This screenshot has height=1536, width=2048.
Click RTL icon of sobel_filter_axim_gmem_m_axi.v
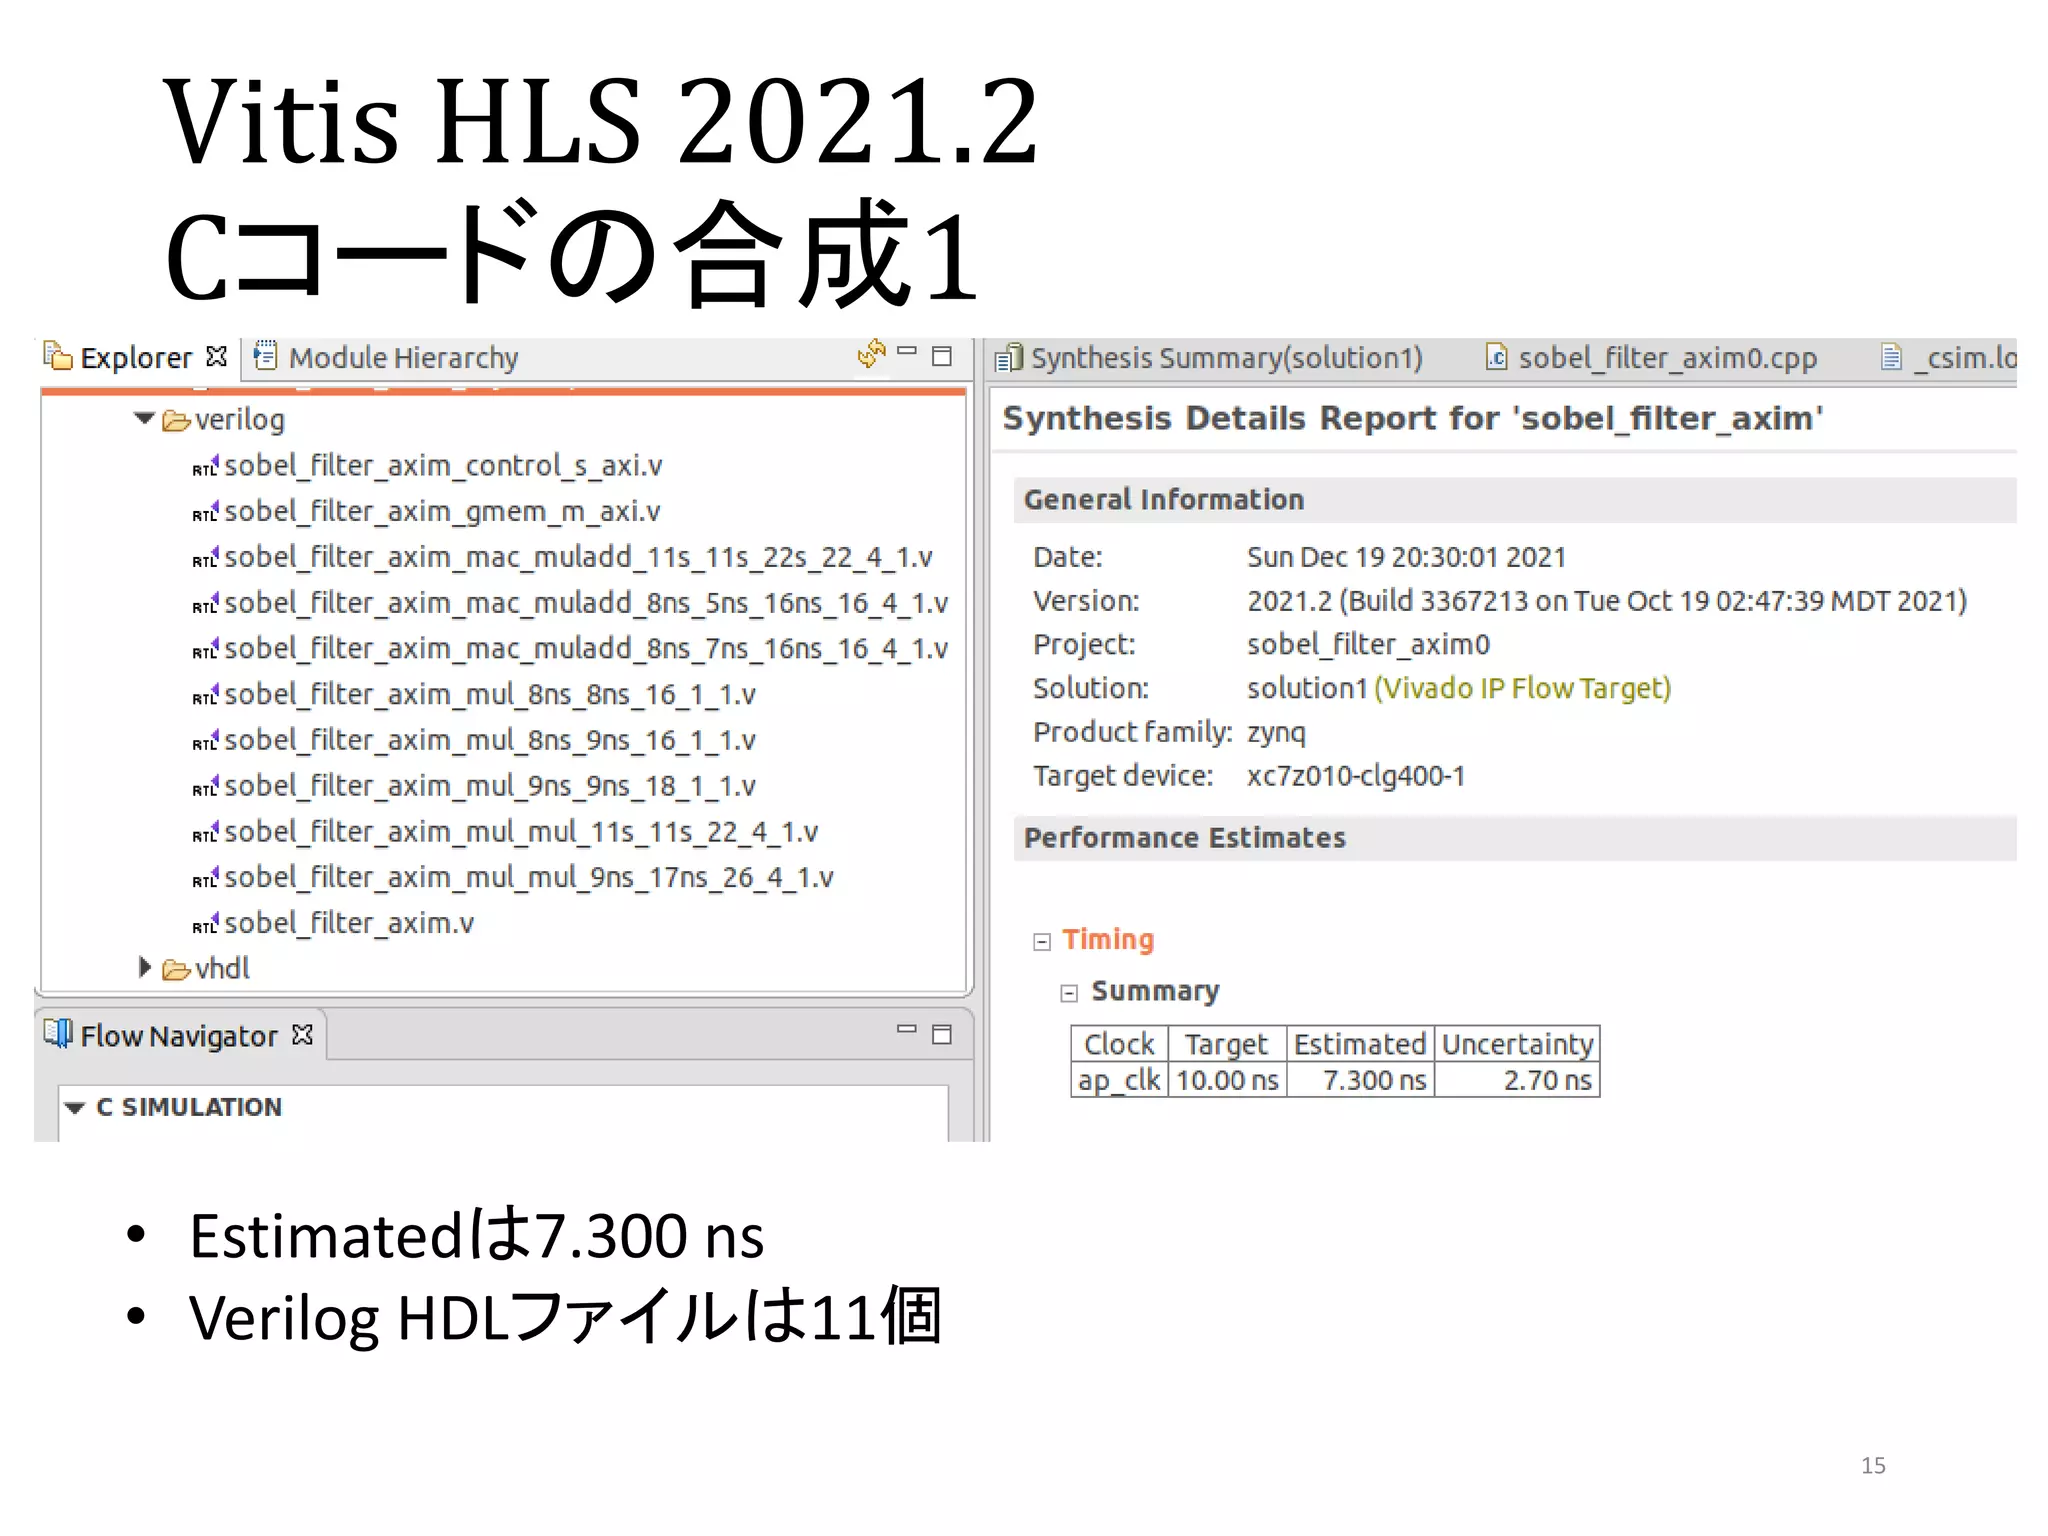205,513
